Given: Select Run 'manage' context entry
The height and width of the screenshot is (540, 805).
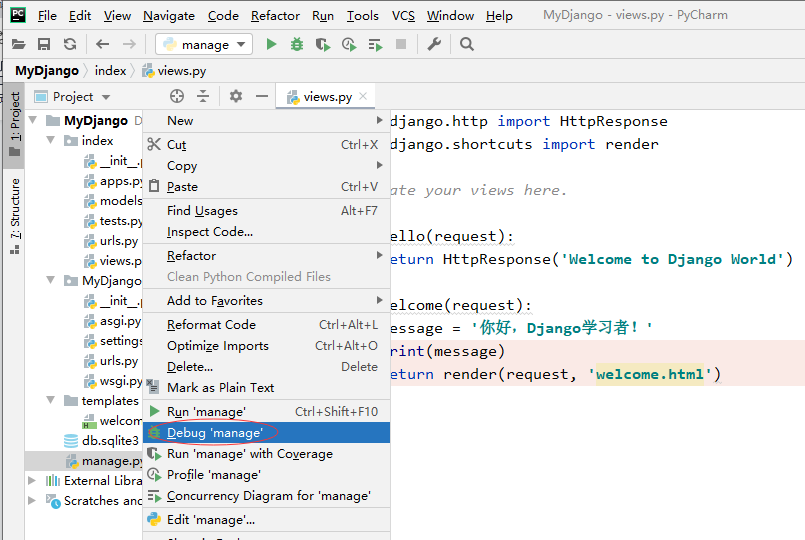Looking at the screenshot, I should point(266,412).
